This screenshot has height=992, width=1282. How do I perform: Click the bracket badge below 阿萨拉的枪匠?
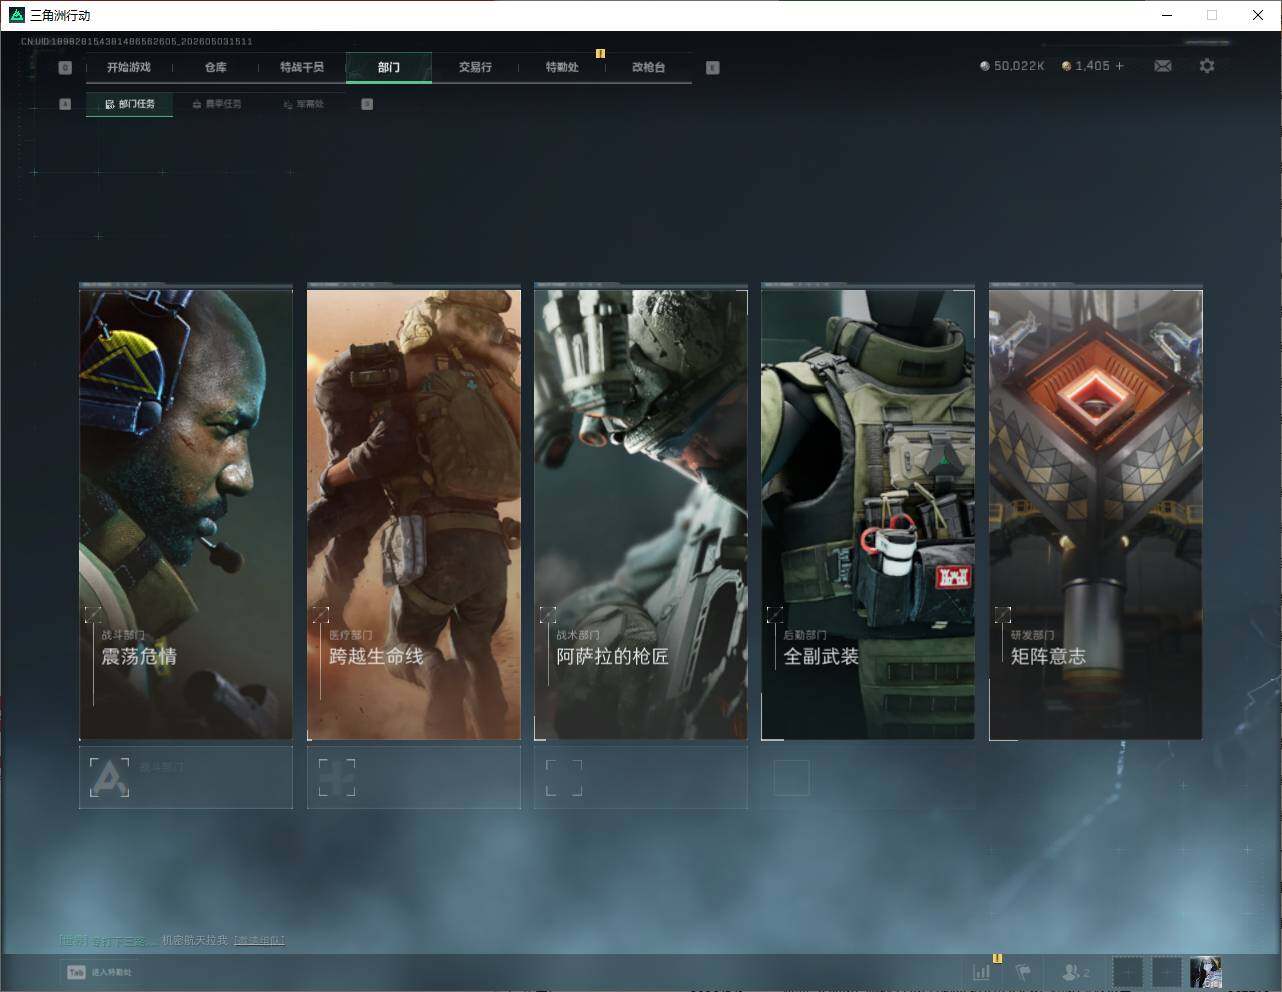point(564,777)
